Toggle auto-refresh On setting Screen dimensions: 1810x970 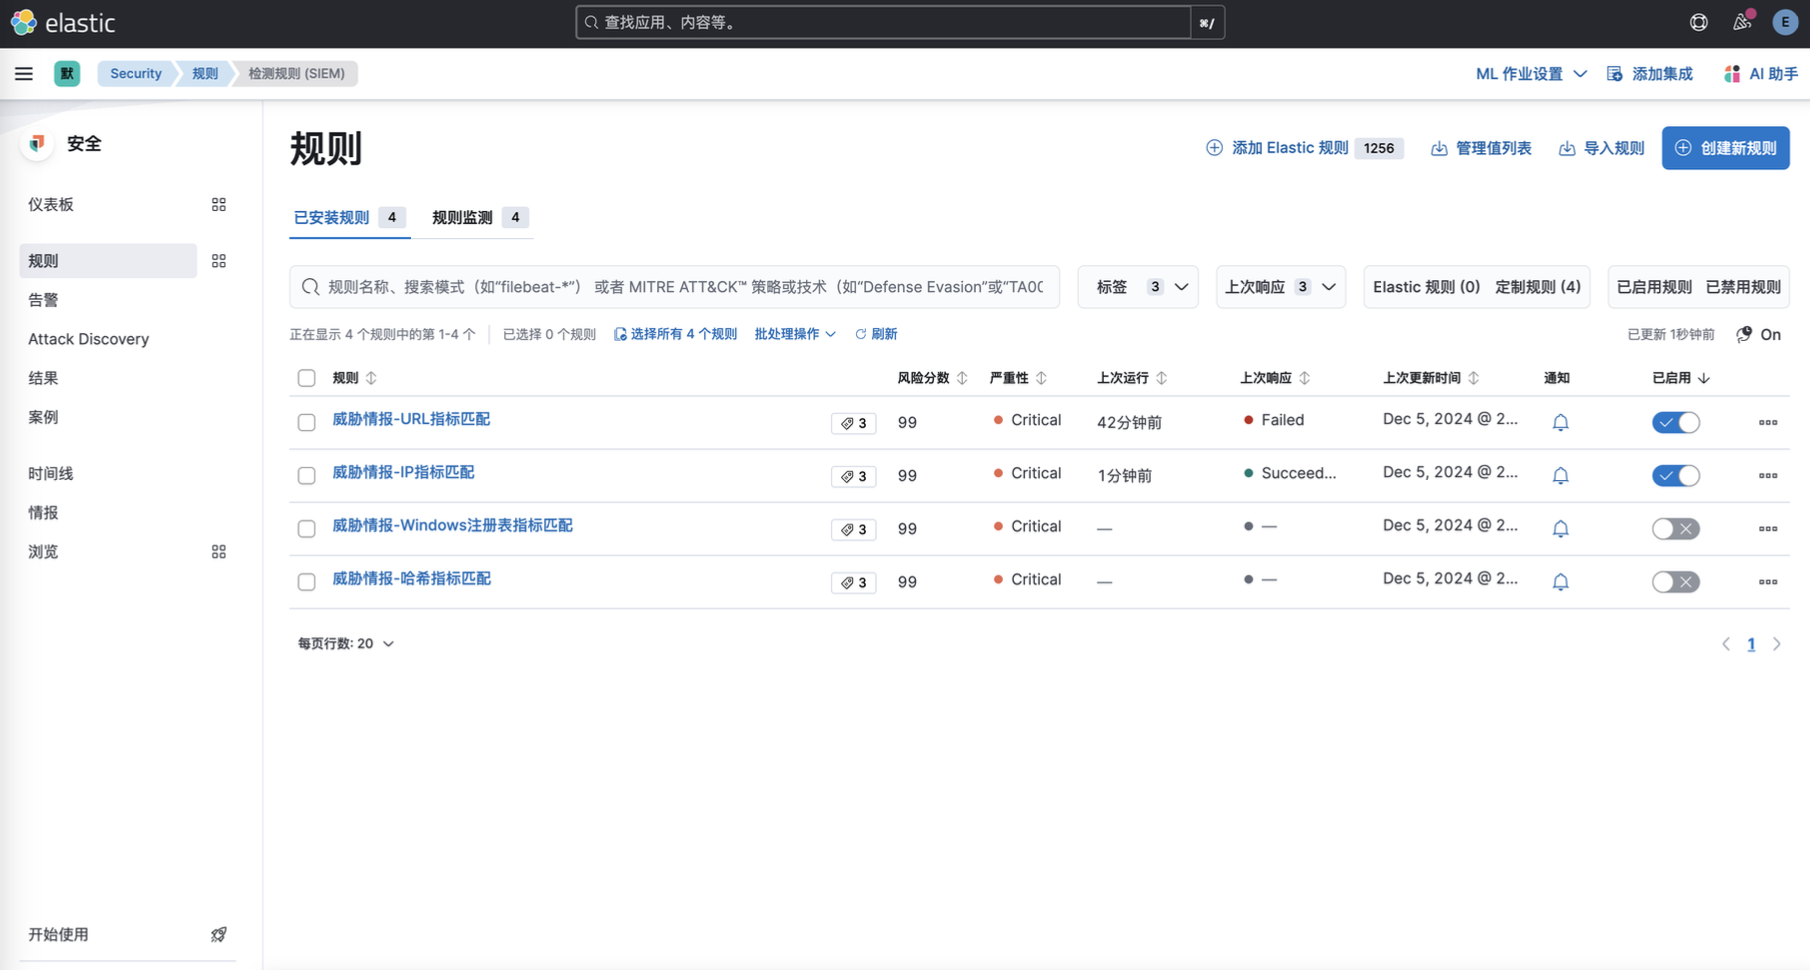pos(1759,334)
